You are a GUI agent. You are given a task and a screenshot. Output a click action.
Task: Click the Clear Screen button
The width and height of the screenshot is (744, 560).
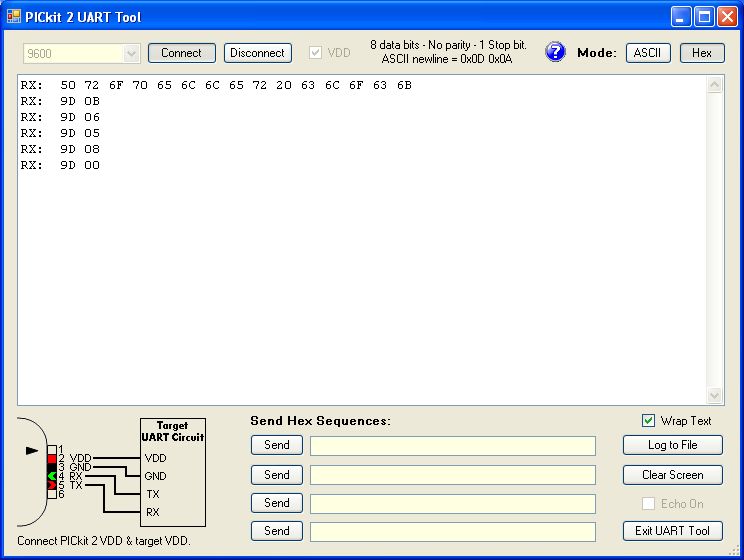(x=672, y=475)
